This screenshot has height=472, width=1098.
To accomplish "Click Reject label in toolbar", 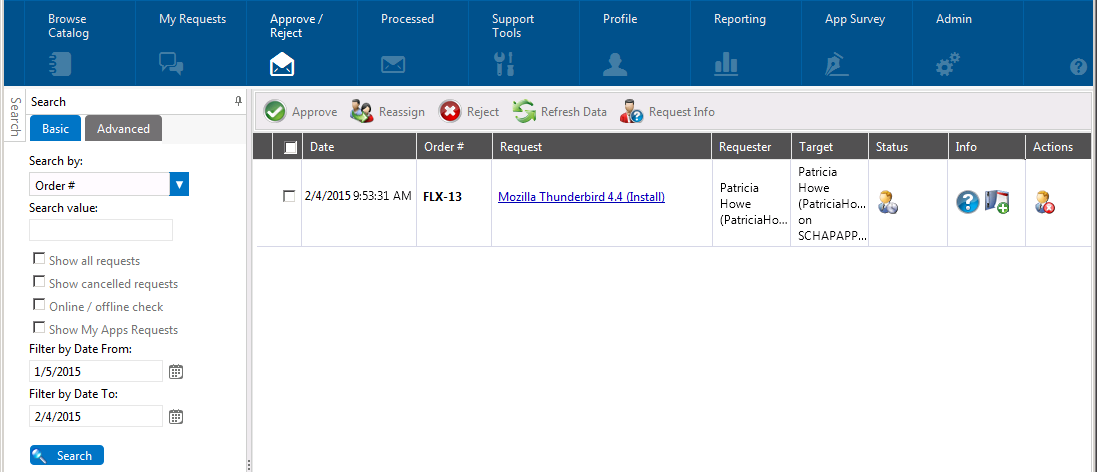I will tap(483, 112).
